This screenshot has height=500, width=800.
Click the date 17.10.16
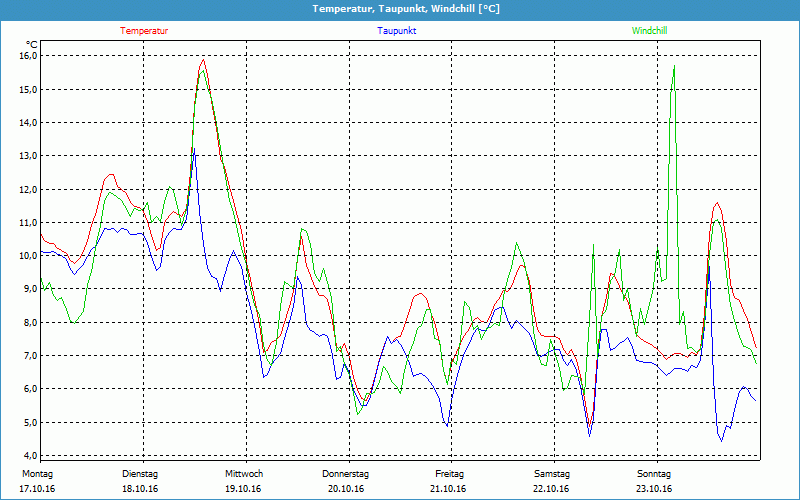[x=37, y=489]
